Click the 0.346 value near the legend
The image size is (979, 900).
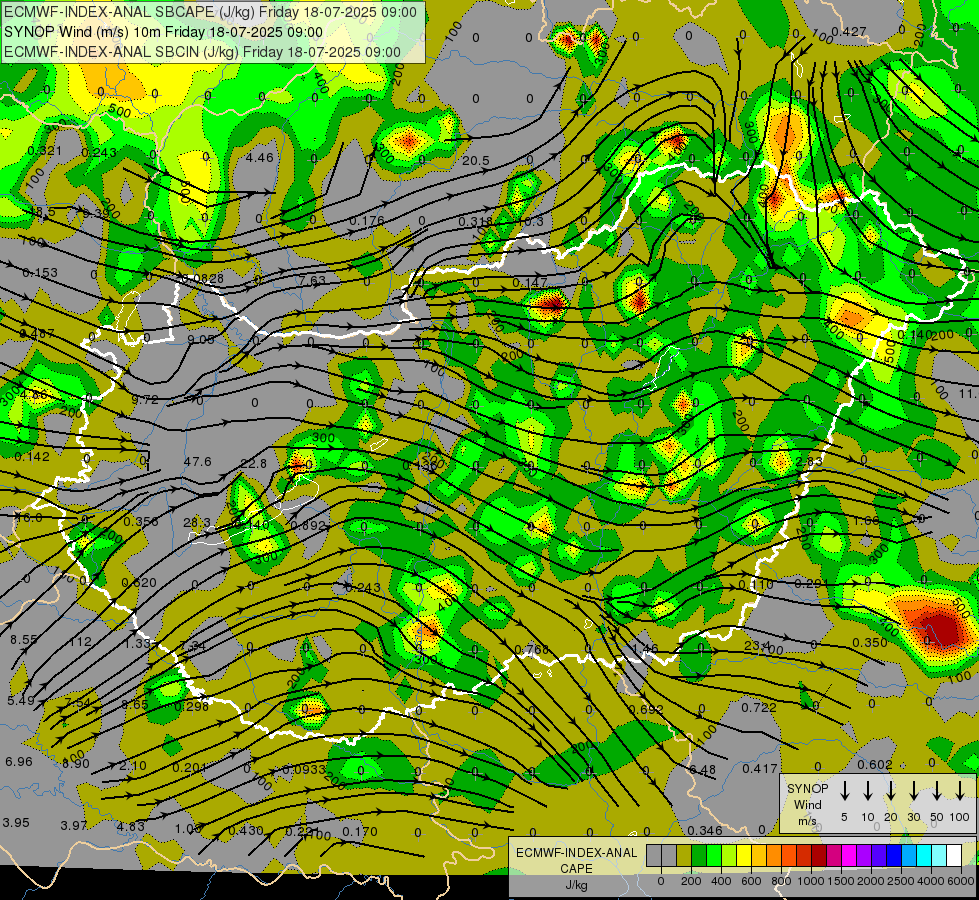click(x=705, y=830)
